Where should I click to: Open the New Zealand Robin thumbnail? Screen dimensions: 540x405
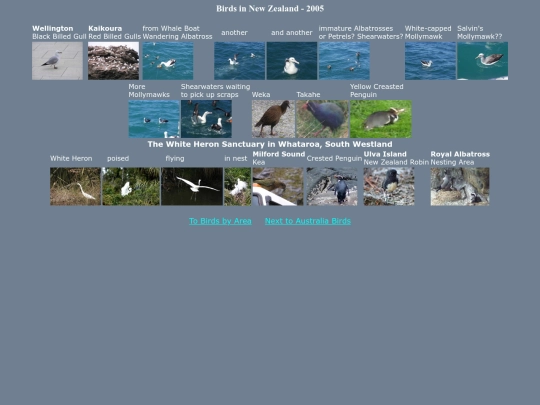tap(389, 187)
